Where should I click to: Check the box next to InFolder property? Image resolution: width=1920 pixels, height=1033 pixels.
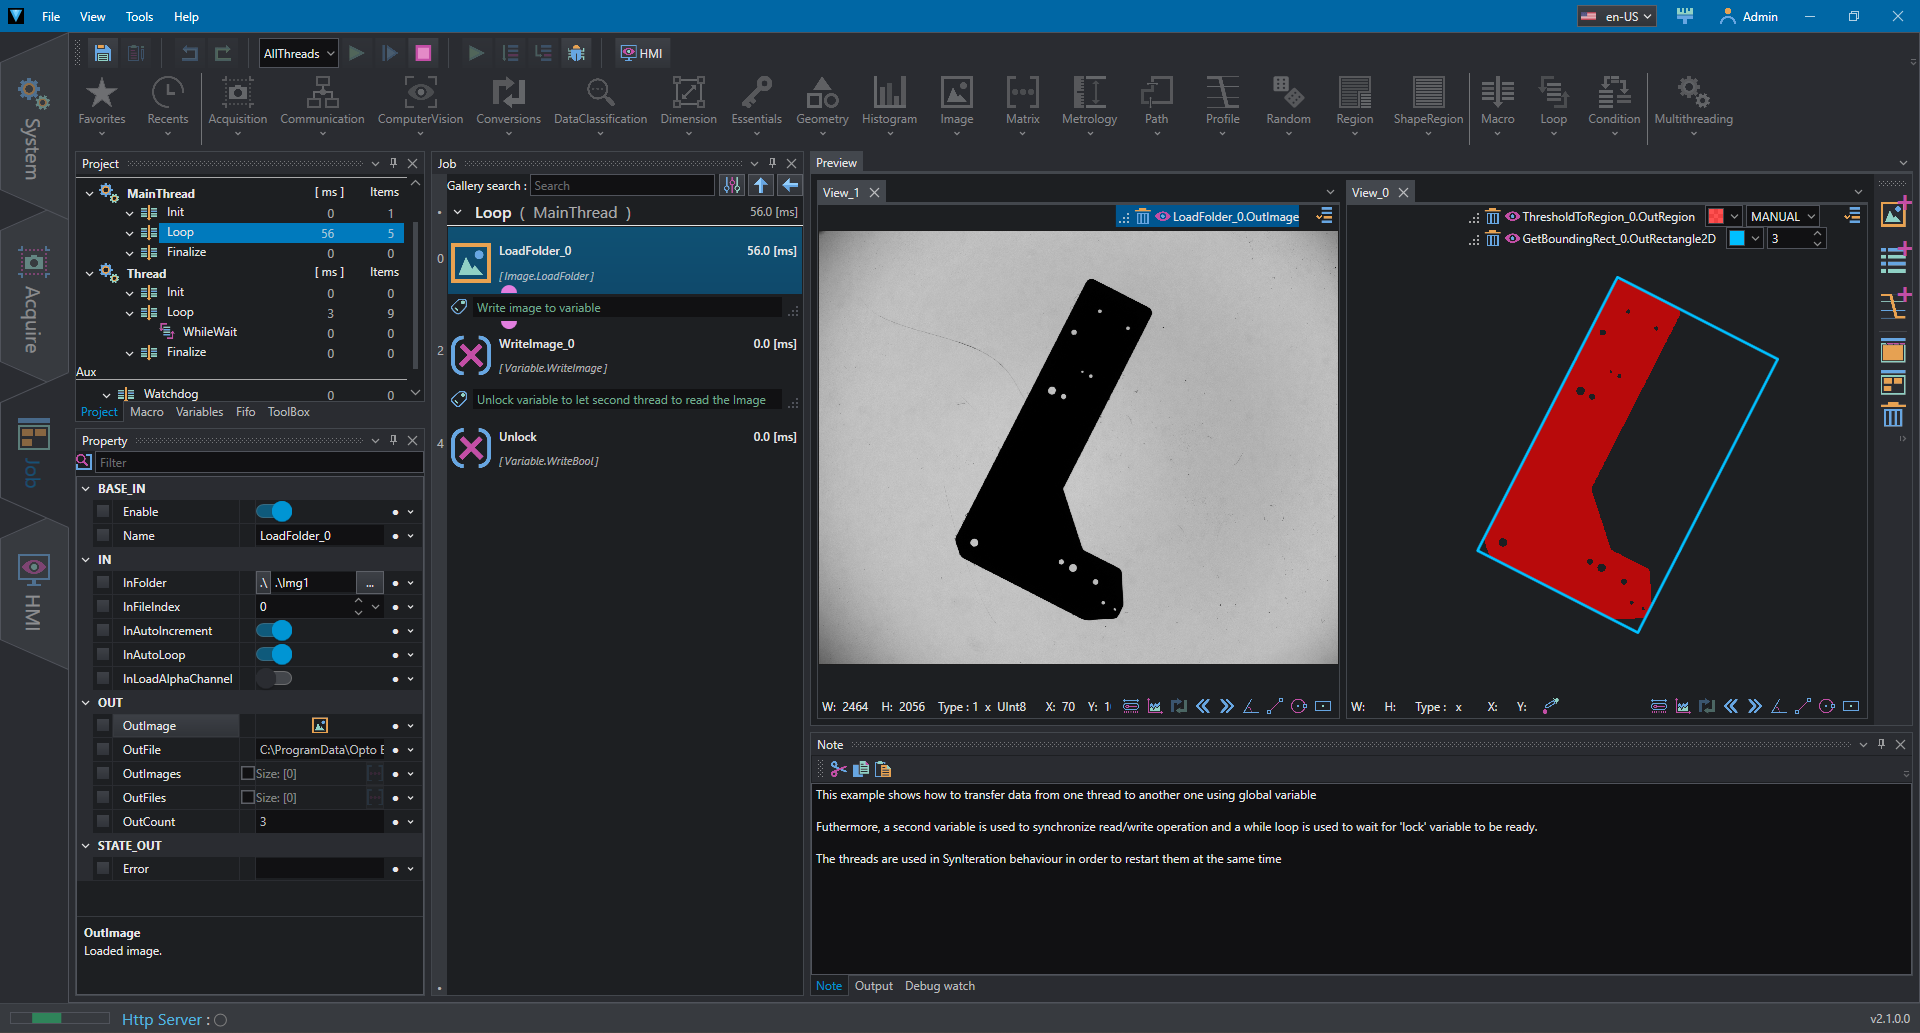[103, 583]
